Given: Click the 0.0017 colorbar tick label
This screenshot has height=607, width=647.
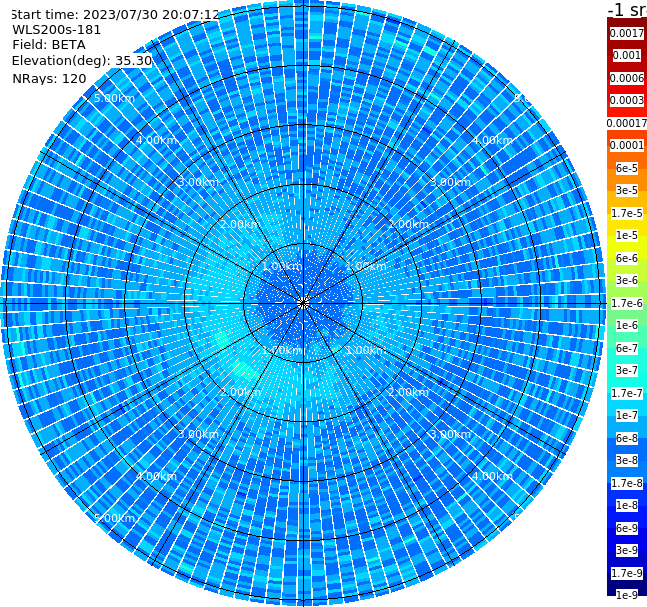Looking at the screenshot, I should (x=626, y=33).
